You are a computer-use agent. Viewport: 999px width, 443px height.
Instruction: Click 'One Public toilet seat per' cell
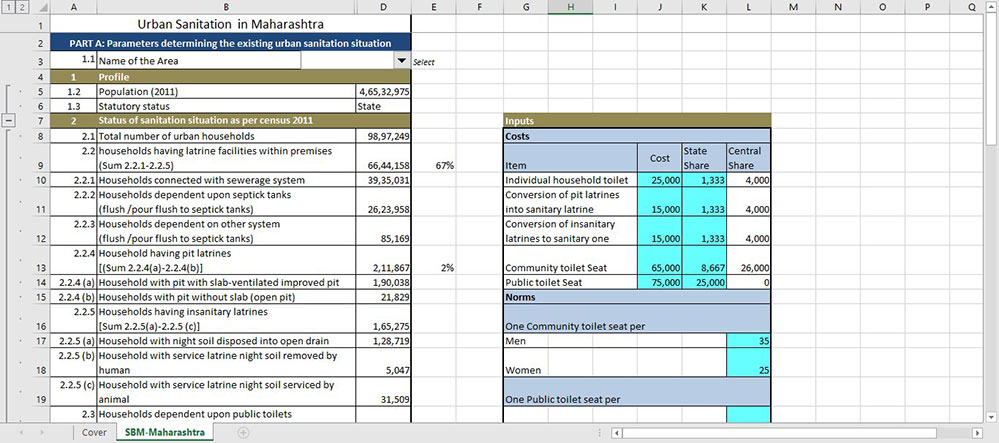coord(637,393)
